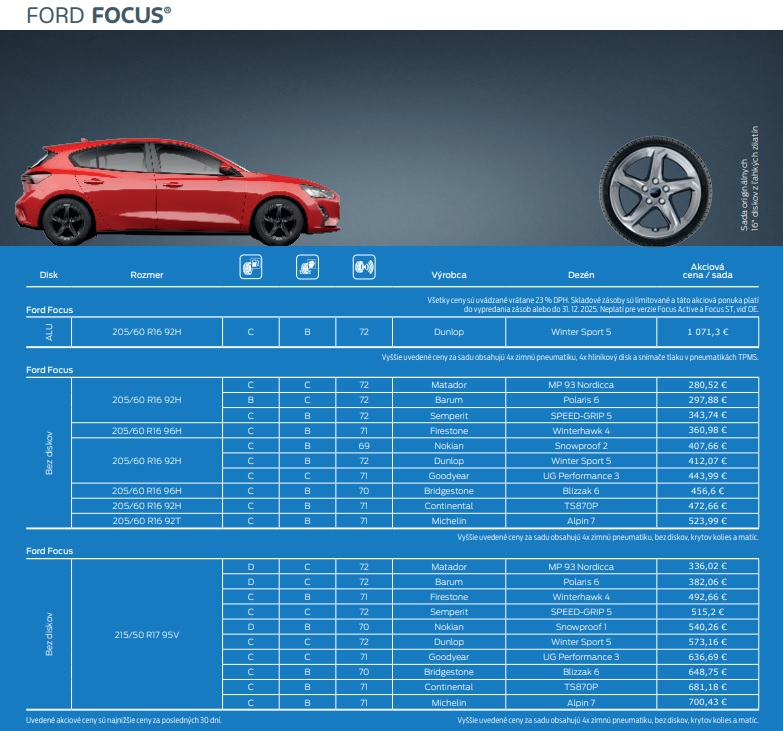783x731 pixels.
Task: Click the Snowproof 2 tread name
Action: click(x=581, y=445)
